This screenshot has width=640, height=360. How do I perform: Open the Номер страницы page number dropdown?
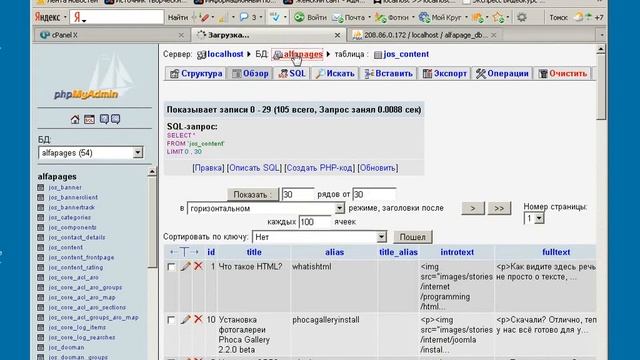coord(539,218)
